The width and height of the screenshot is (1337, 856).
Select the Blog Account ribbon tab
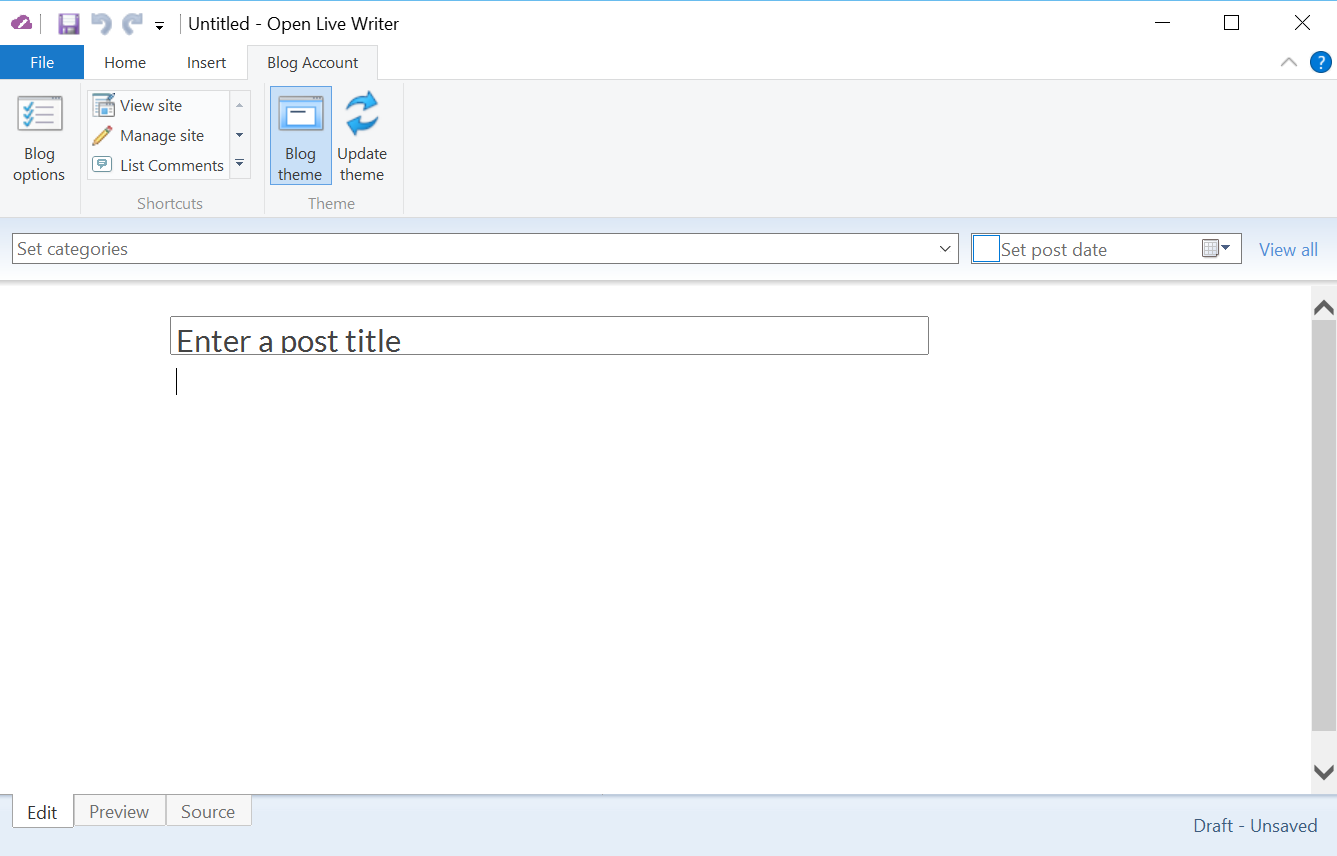click(x=313, y=62)
